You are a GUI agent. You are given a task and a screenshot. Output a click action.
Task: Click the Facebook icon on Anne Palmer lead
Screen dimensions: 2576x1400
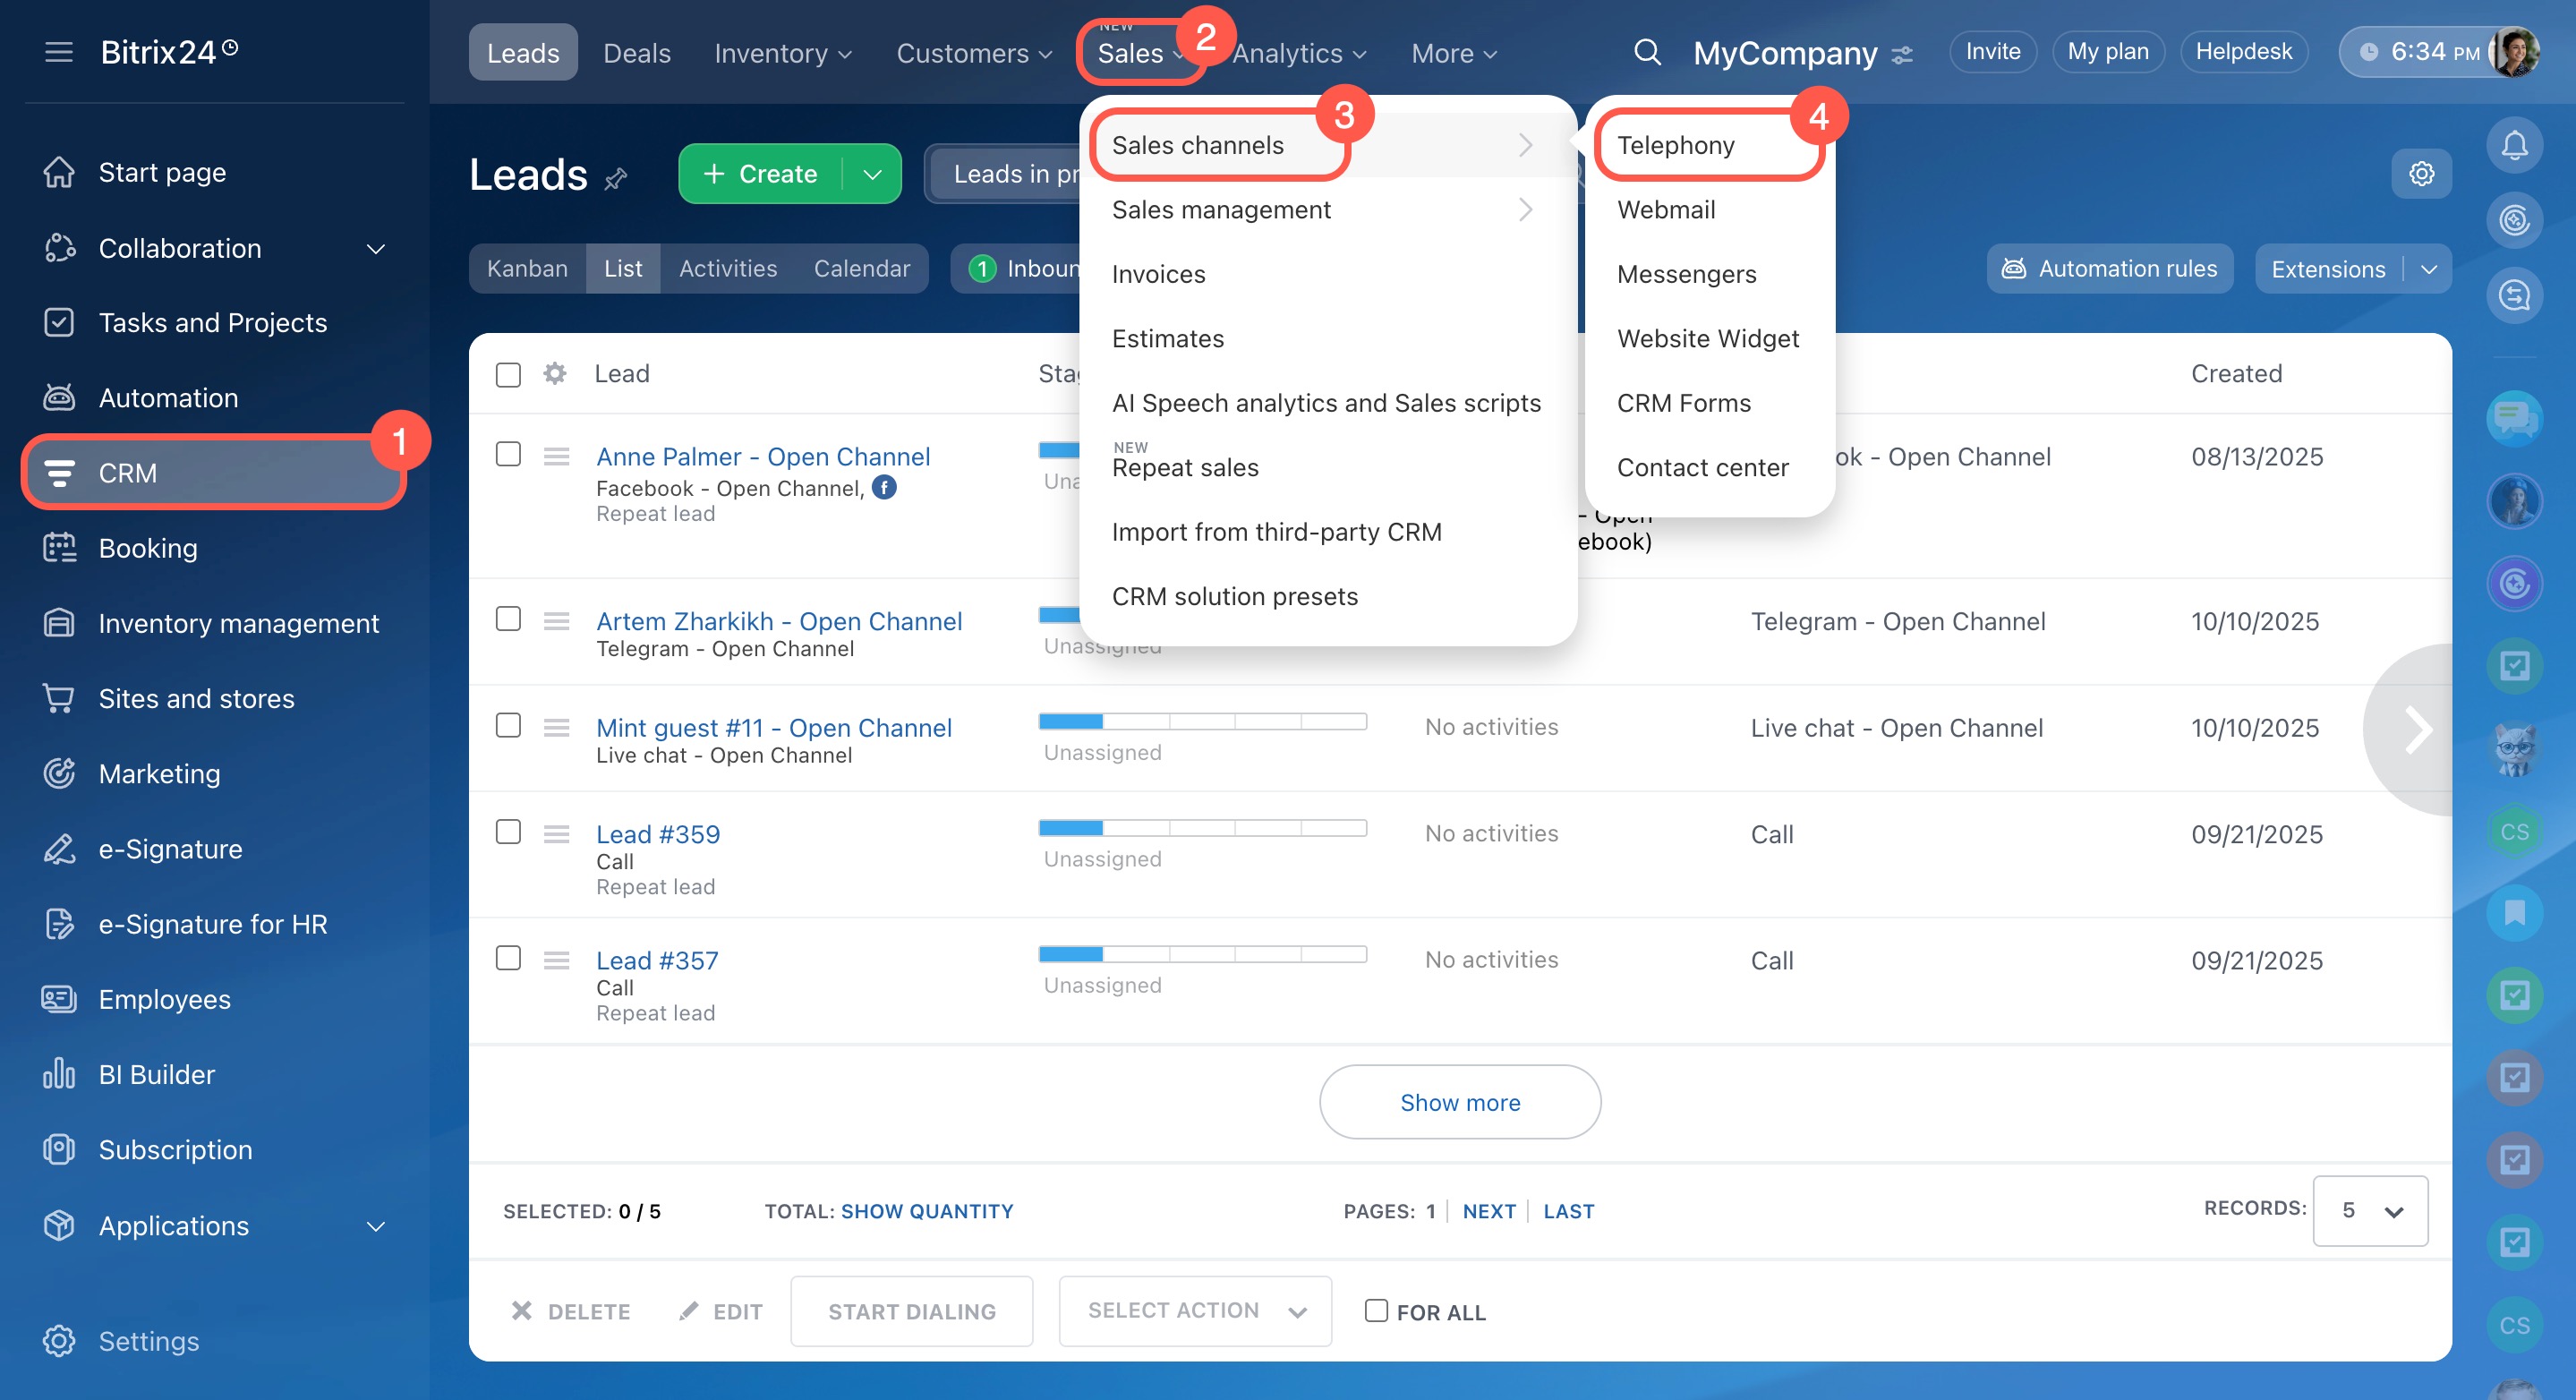(x=884, y=487)
